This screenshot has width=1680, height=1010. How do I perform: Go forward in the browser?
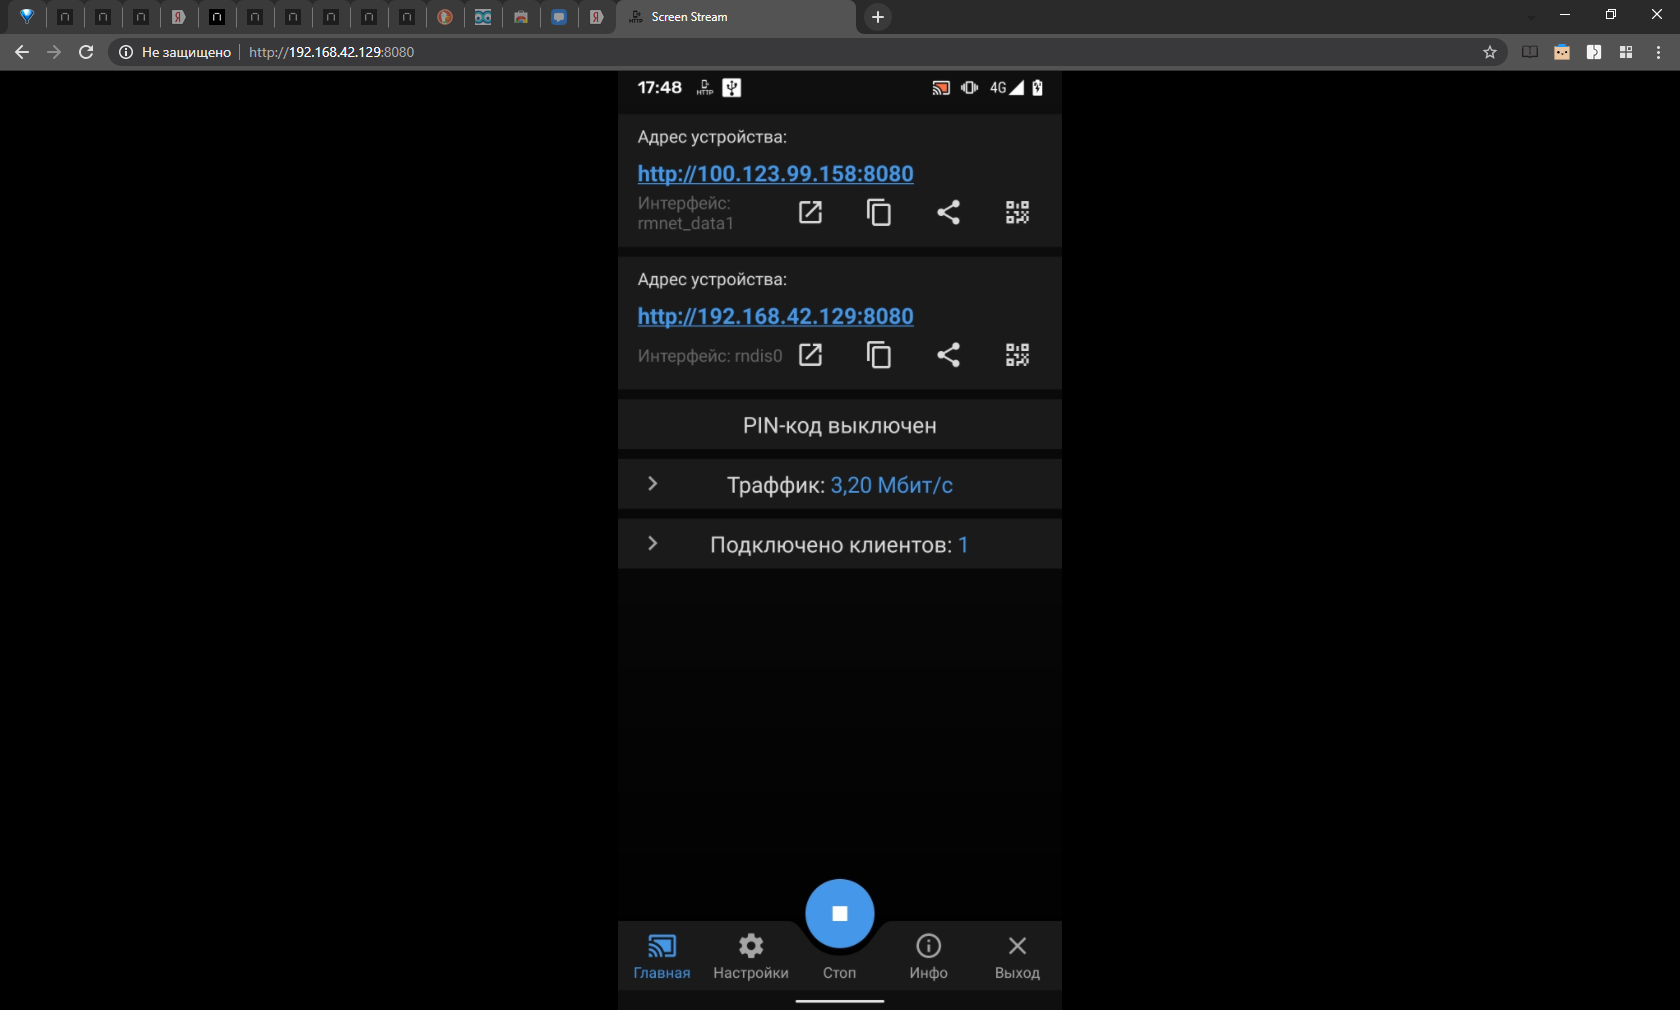point(54,52)
